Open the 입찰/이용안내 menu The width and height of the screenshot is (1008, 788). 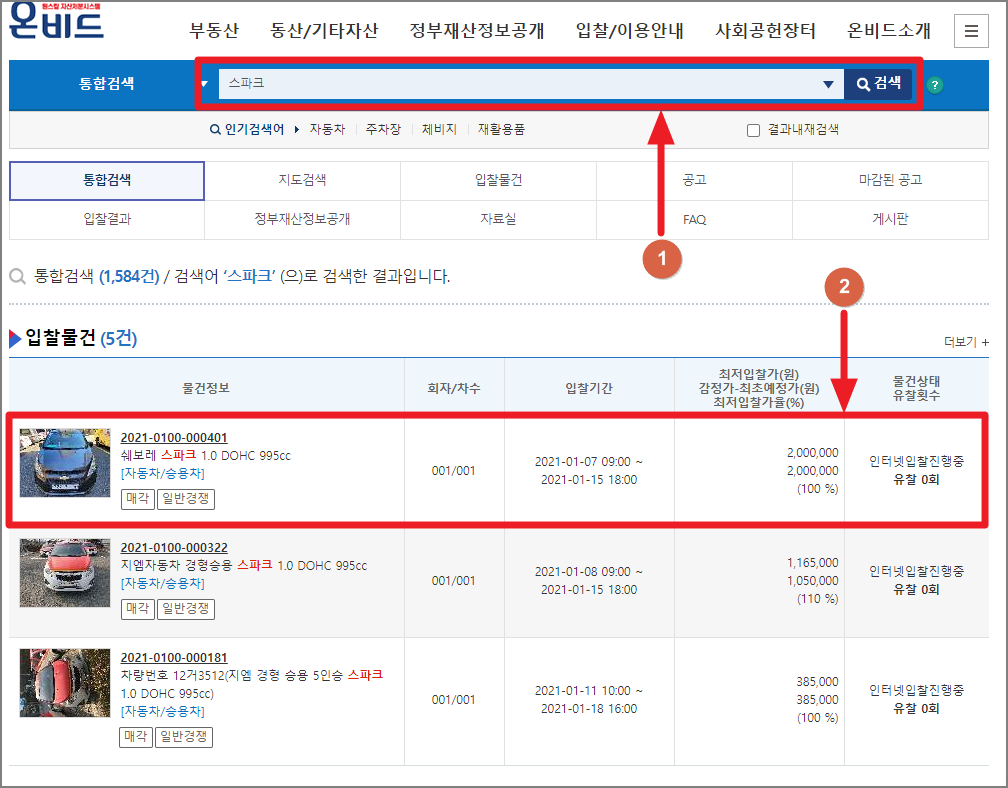coord(629,30)
